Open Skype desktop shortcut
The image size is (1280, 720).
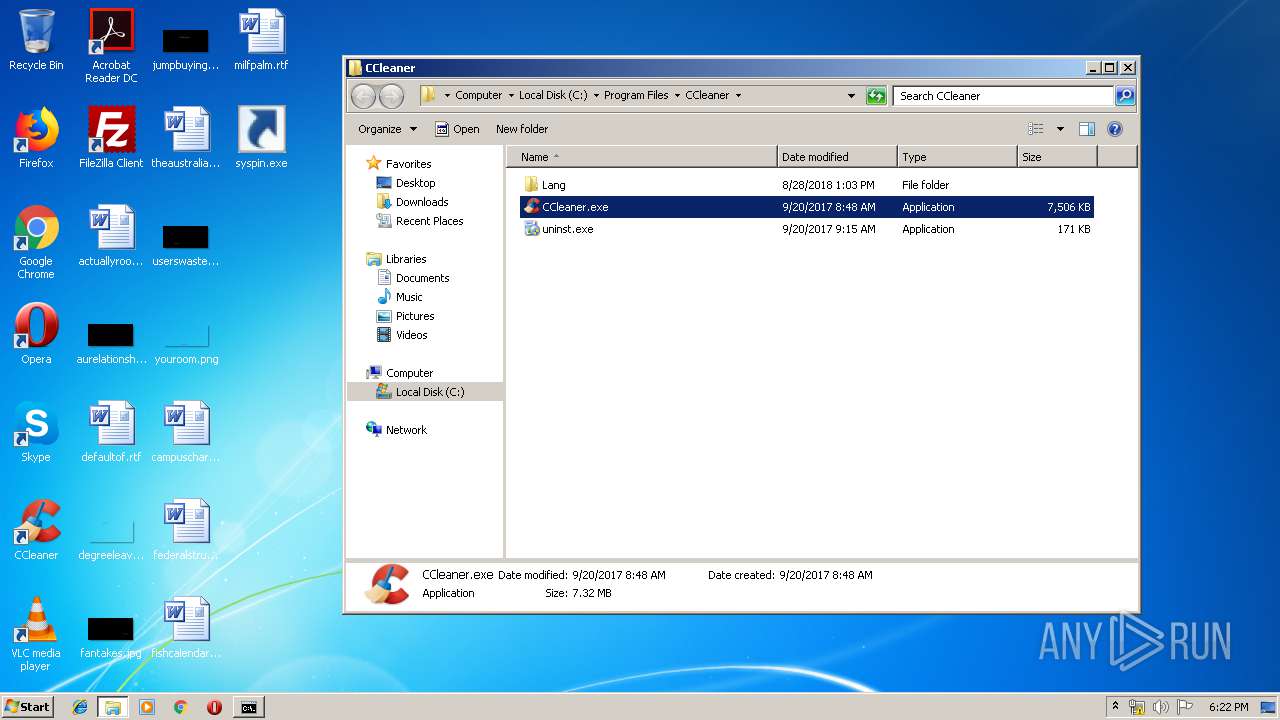[36, 431]
